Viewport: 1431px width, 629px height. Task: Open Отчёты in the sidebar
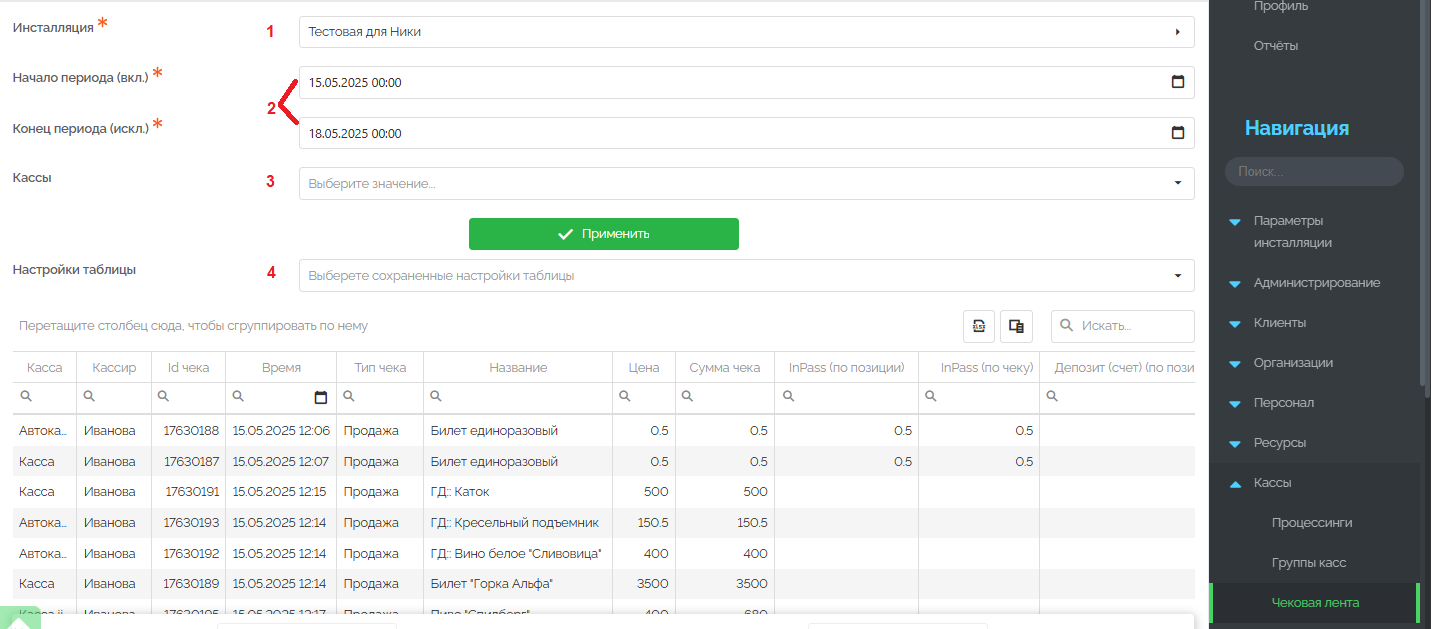click(x=1275, y=45)
